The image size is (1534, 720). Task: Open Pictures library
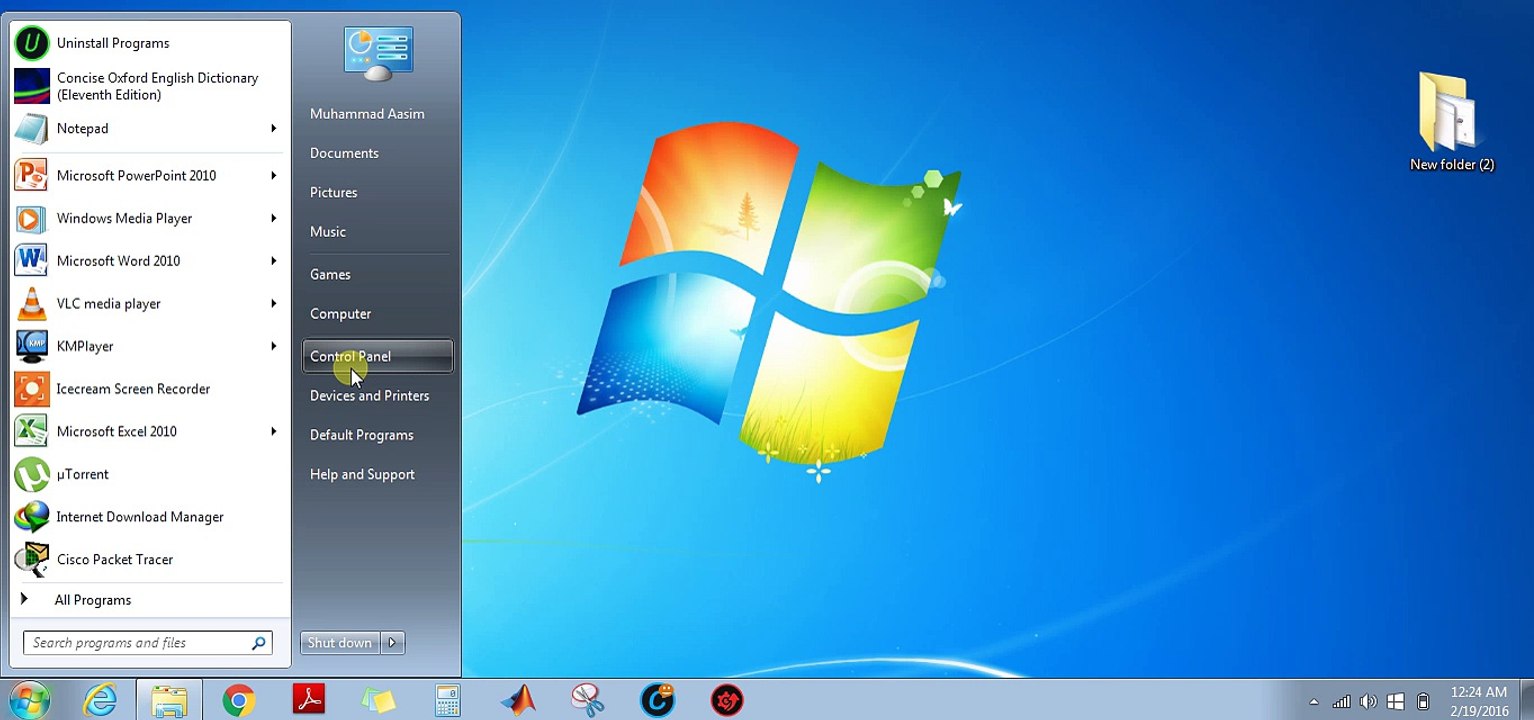click(333, 192)
